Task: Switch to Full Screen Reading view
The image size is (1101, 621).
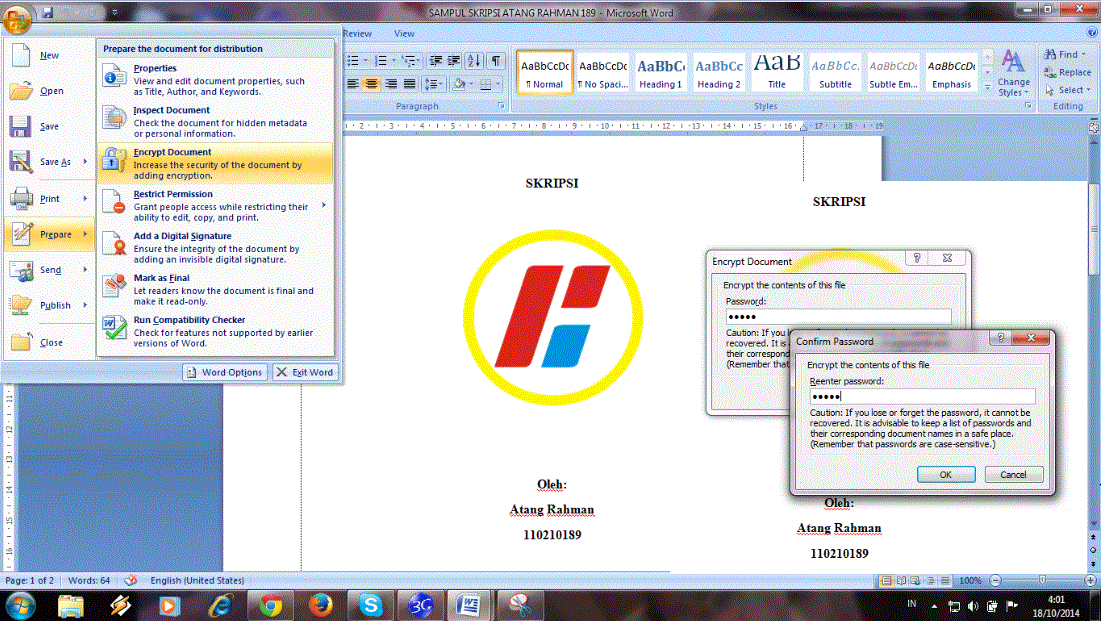Action: click(902, 581)
